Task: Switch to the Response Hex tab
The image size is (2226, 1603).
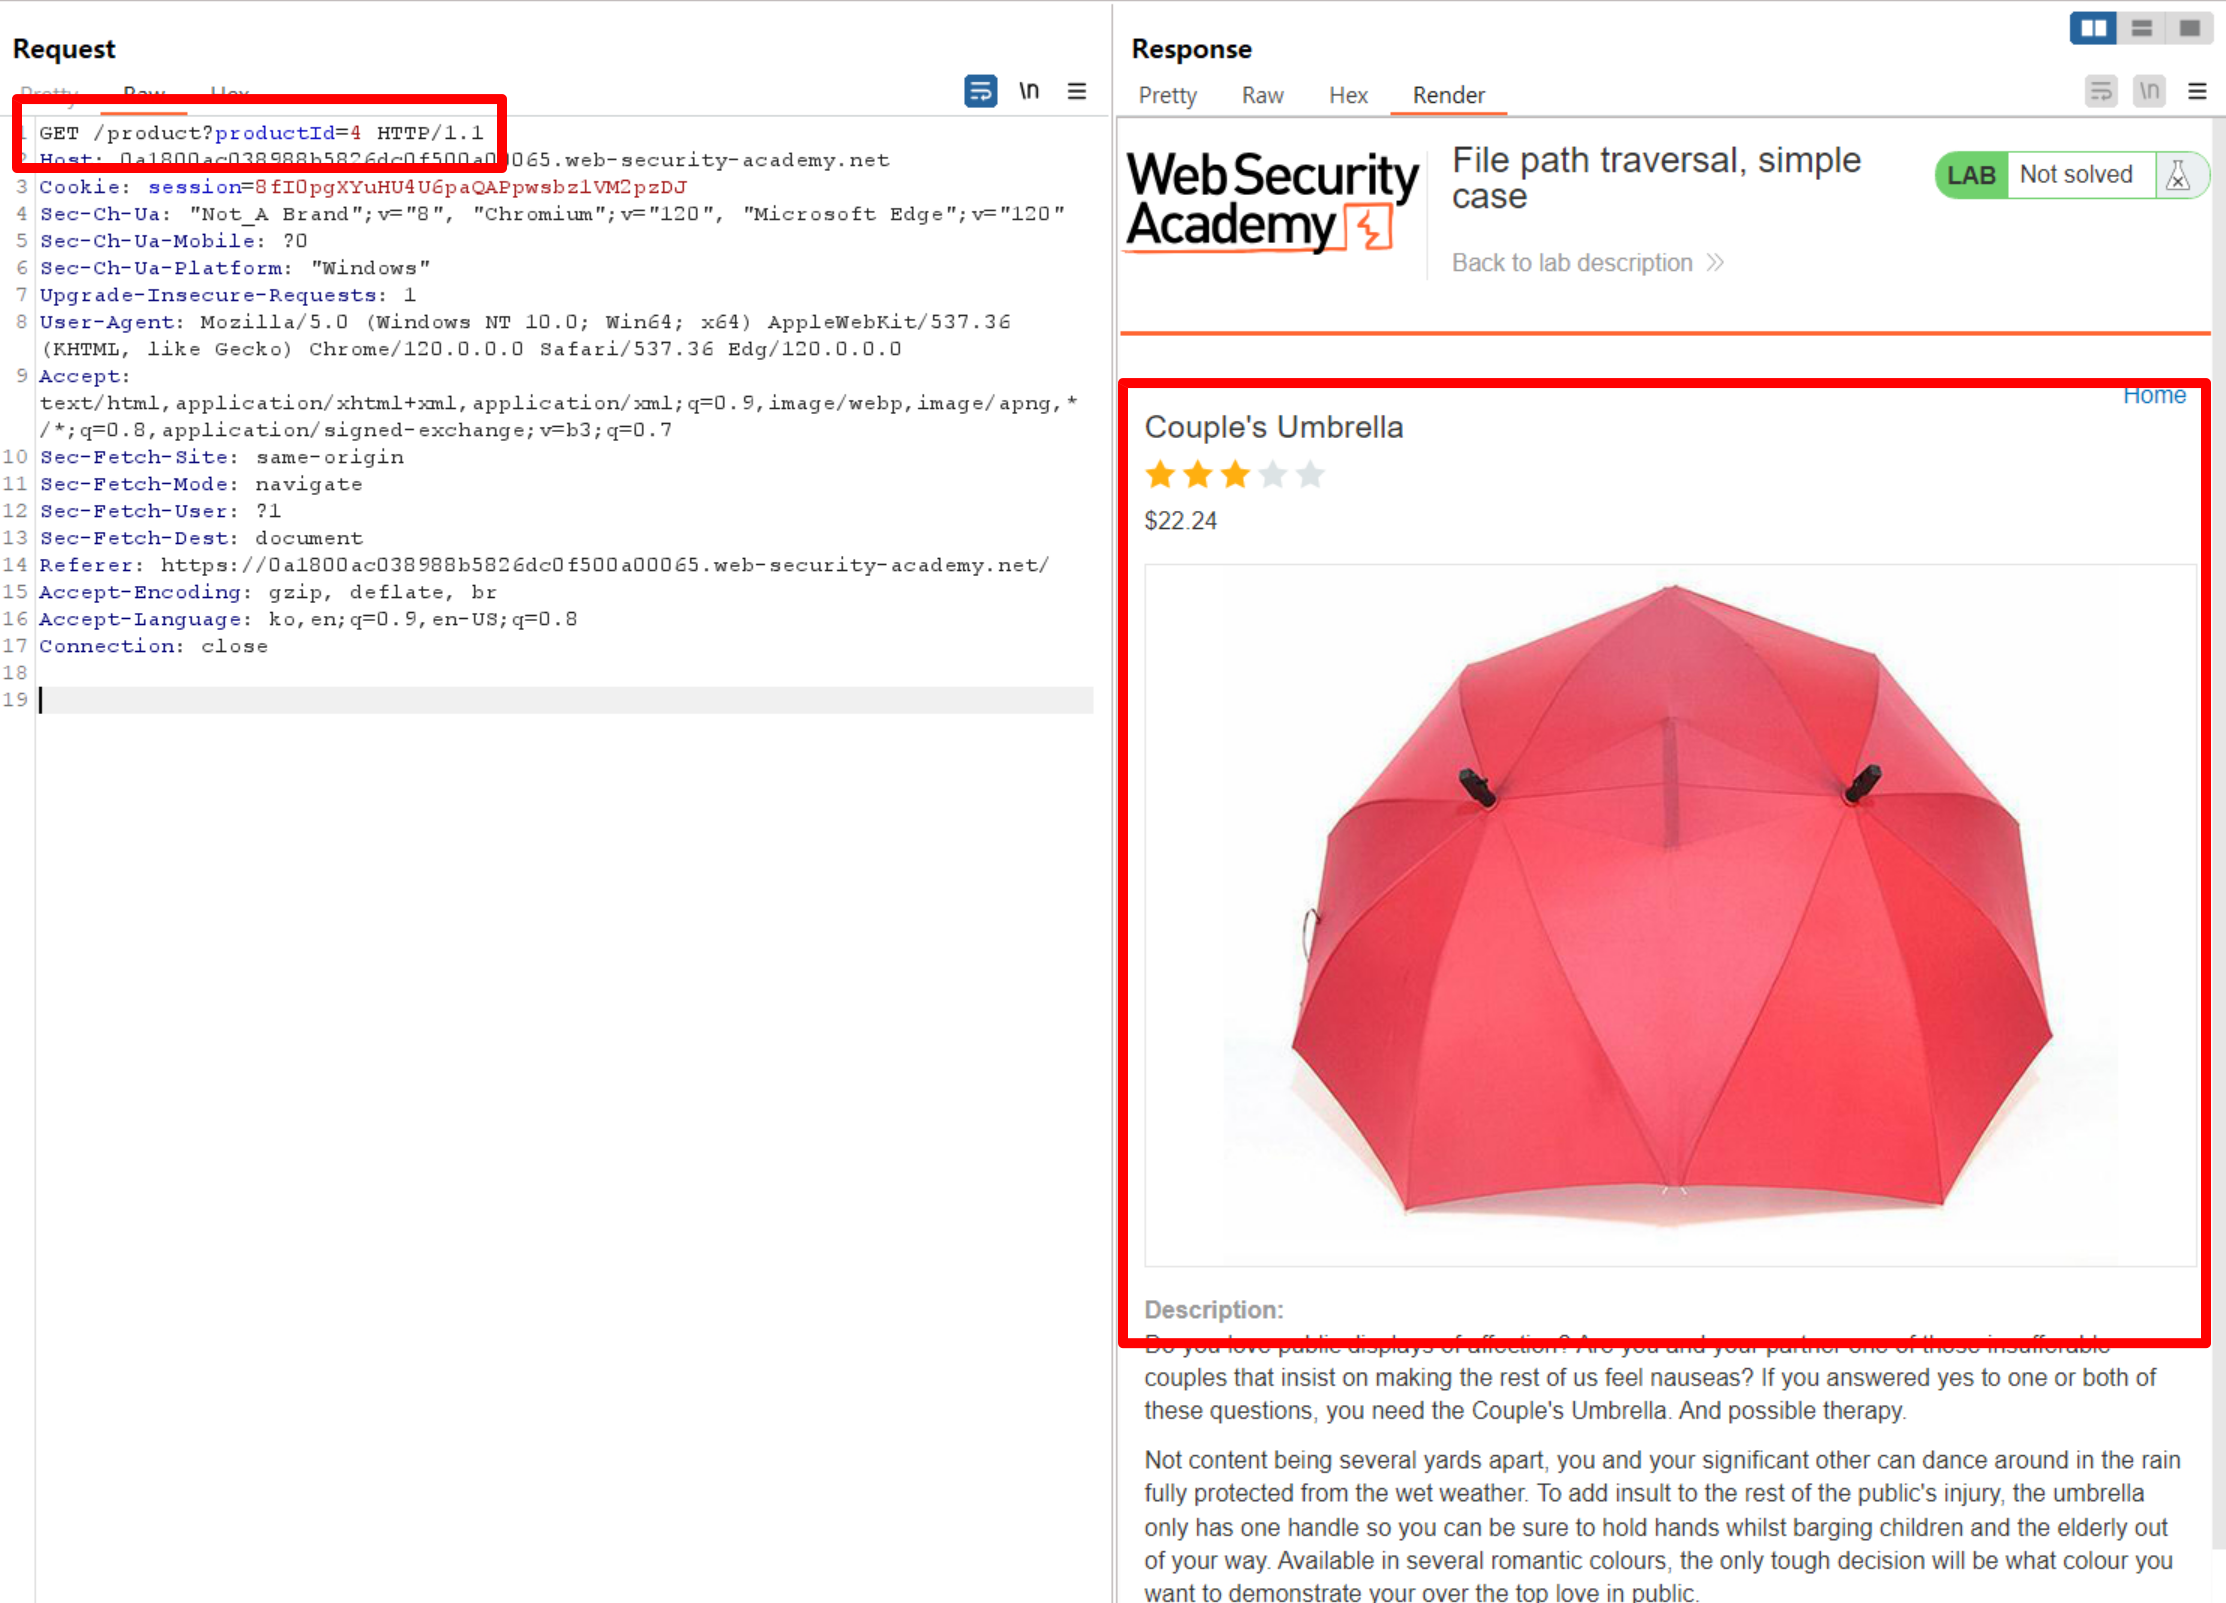Action: click(1348, 95)
